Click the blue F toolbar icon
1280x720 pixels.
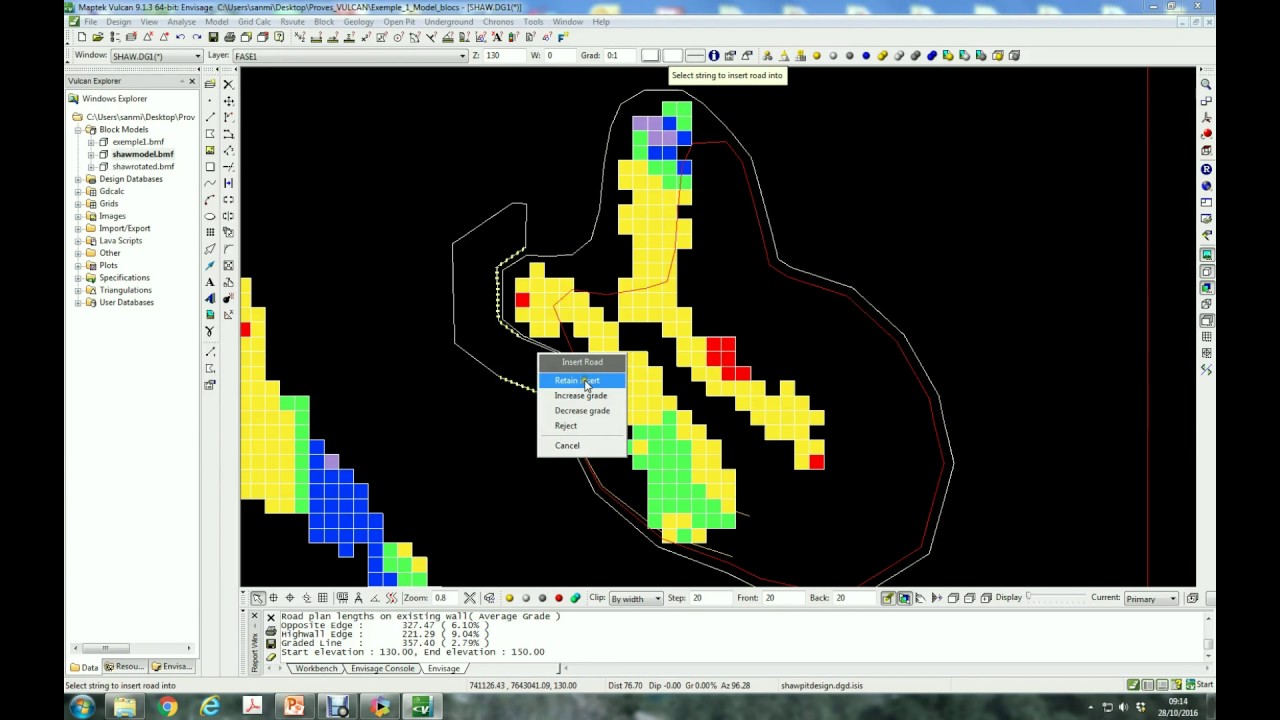[x=563, y=37]
